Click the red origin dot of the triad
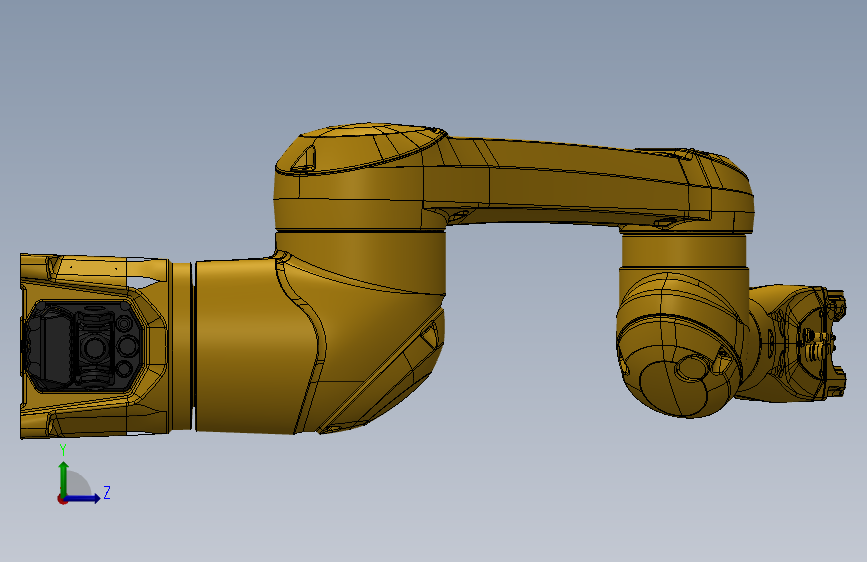The height and width of the screenshot is (562, 867). (62, 499)
